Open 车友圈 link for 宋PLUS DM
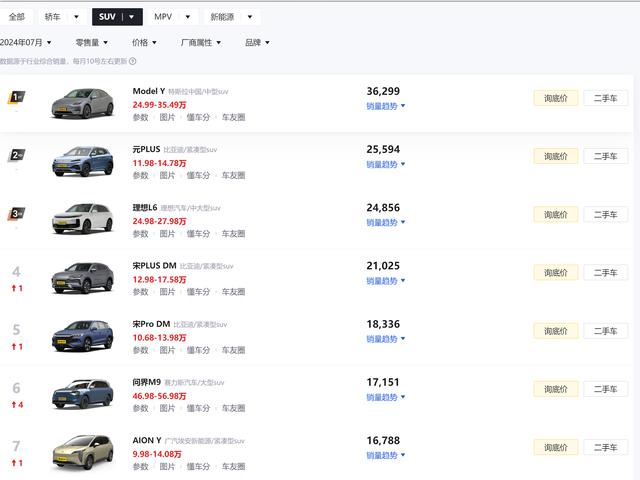 point(233,292)
